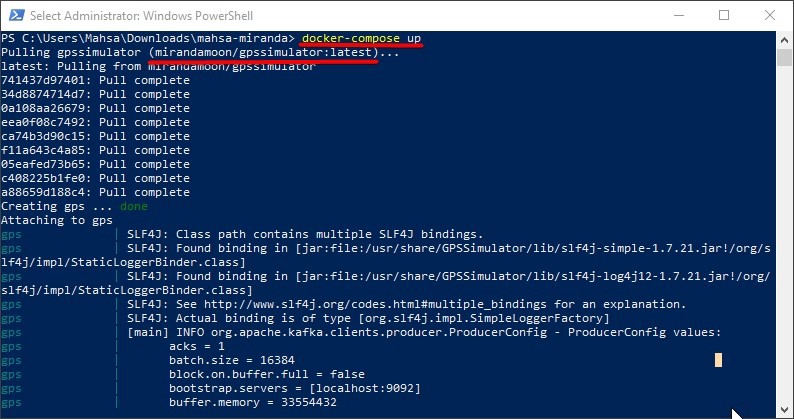Click the empty scrollbar track below the thumb

click(x=784, y=233)
